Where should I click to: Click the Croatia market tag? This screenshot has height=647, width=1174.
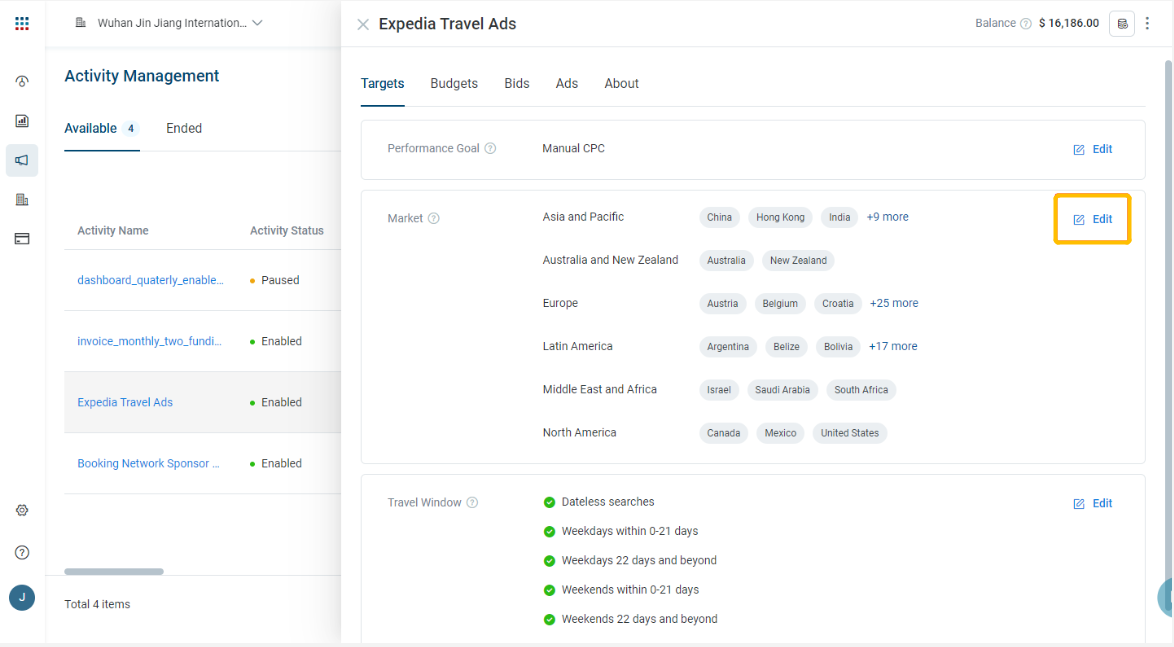pos(838,304)
